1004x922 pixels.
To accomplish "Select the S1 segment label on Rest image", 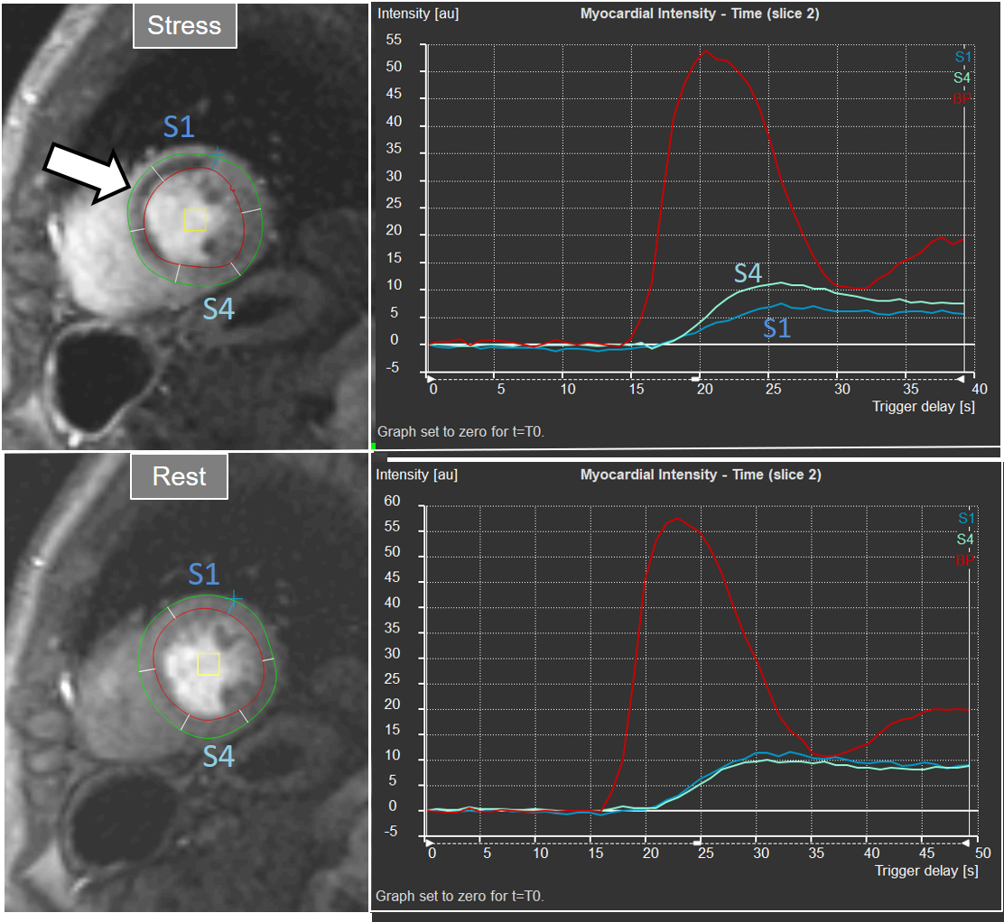I will [x=203, y=574].
